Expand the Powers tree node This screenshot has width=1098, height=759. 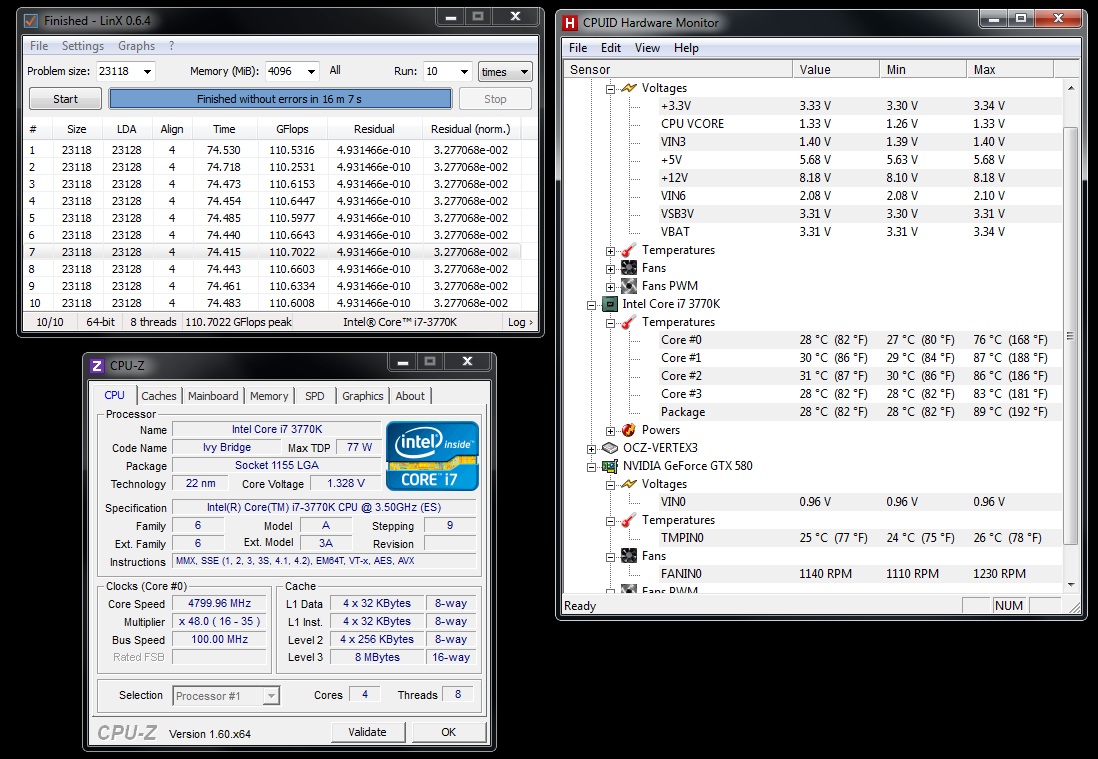pyautogui.click(x=611, y=430)
